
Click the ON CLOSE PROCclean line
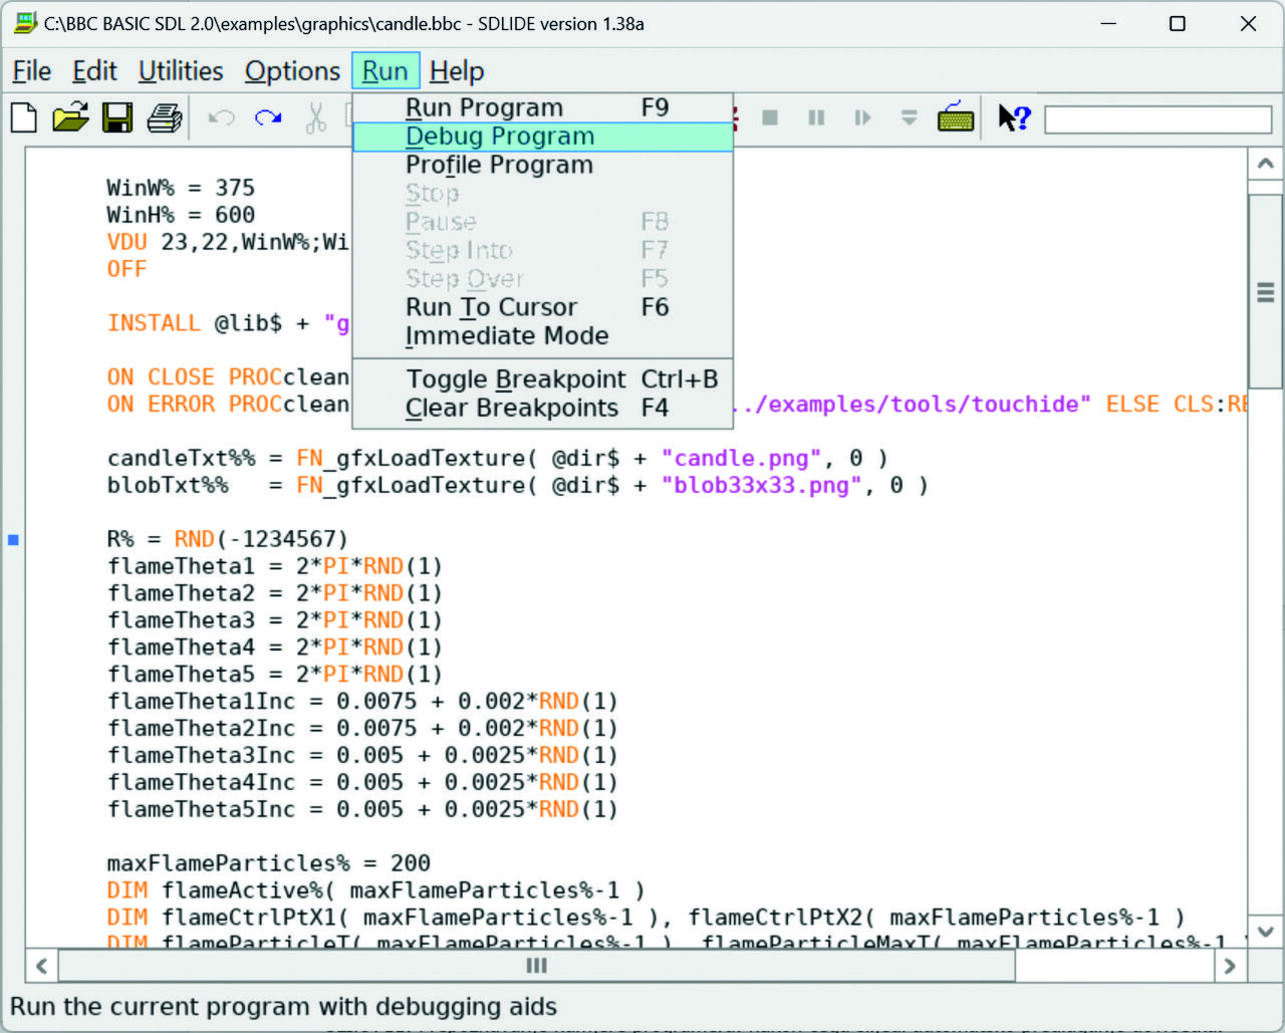228,377
